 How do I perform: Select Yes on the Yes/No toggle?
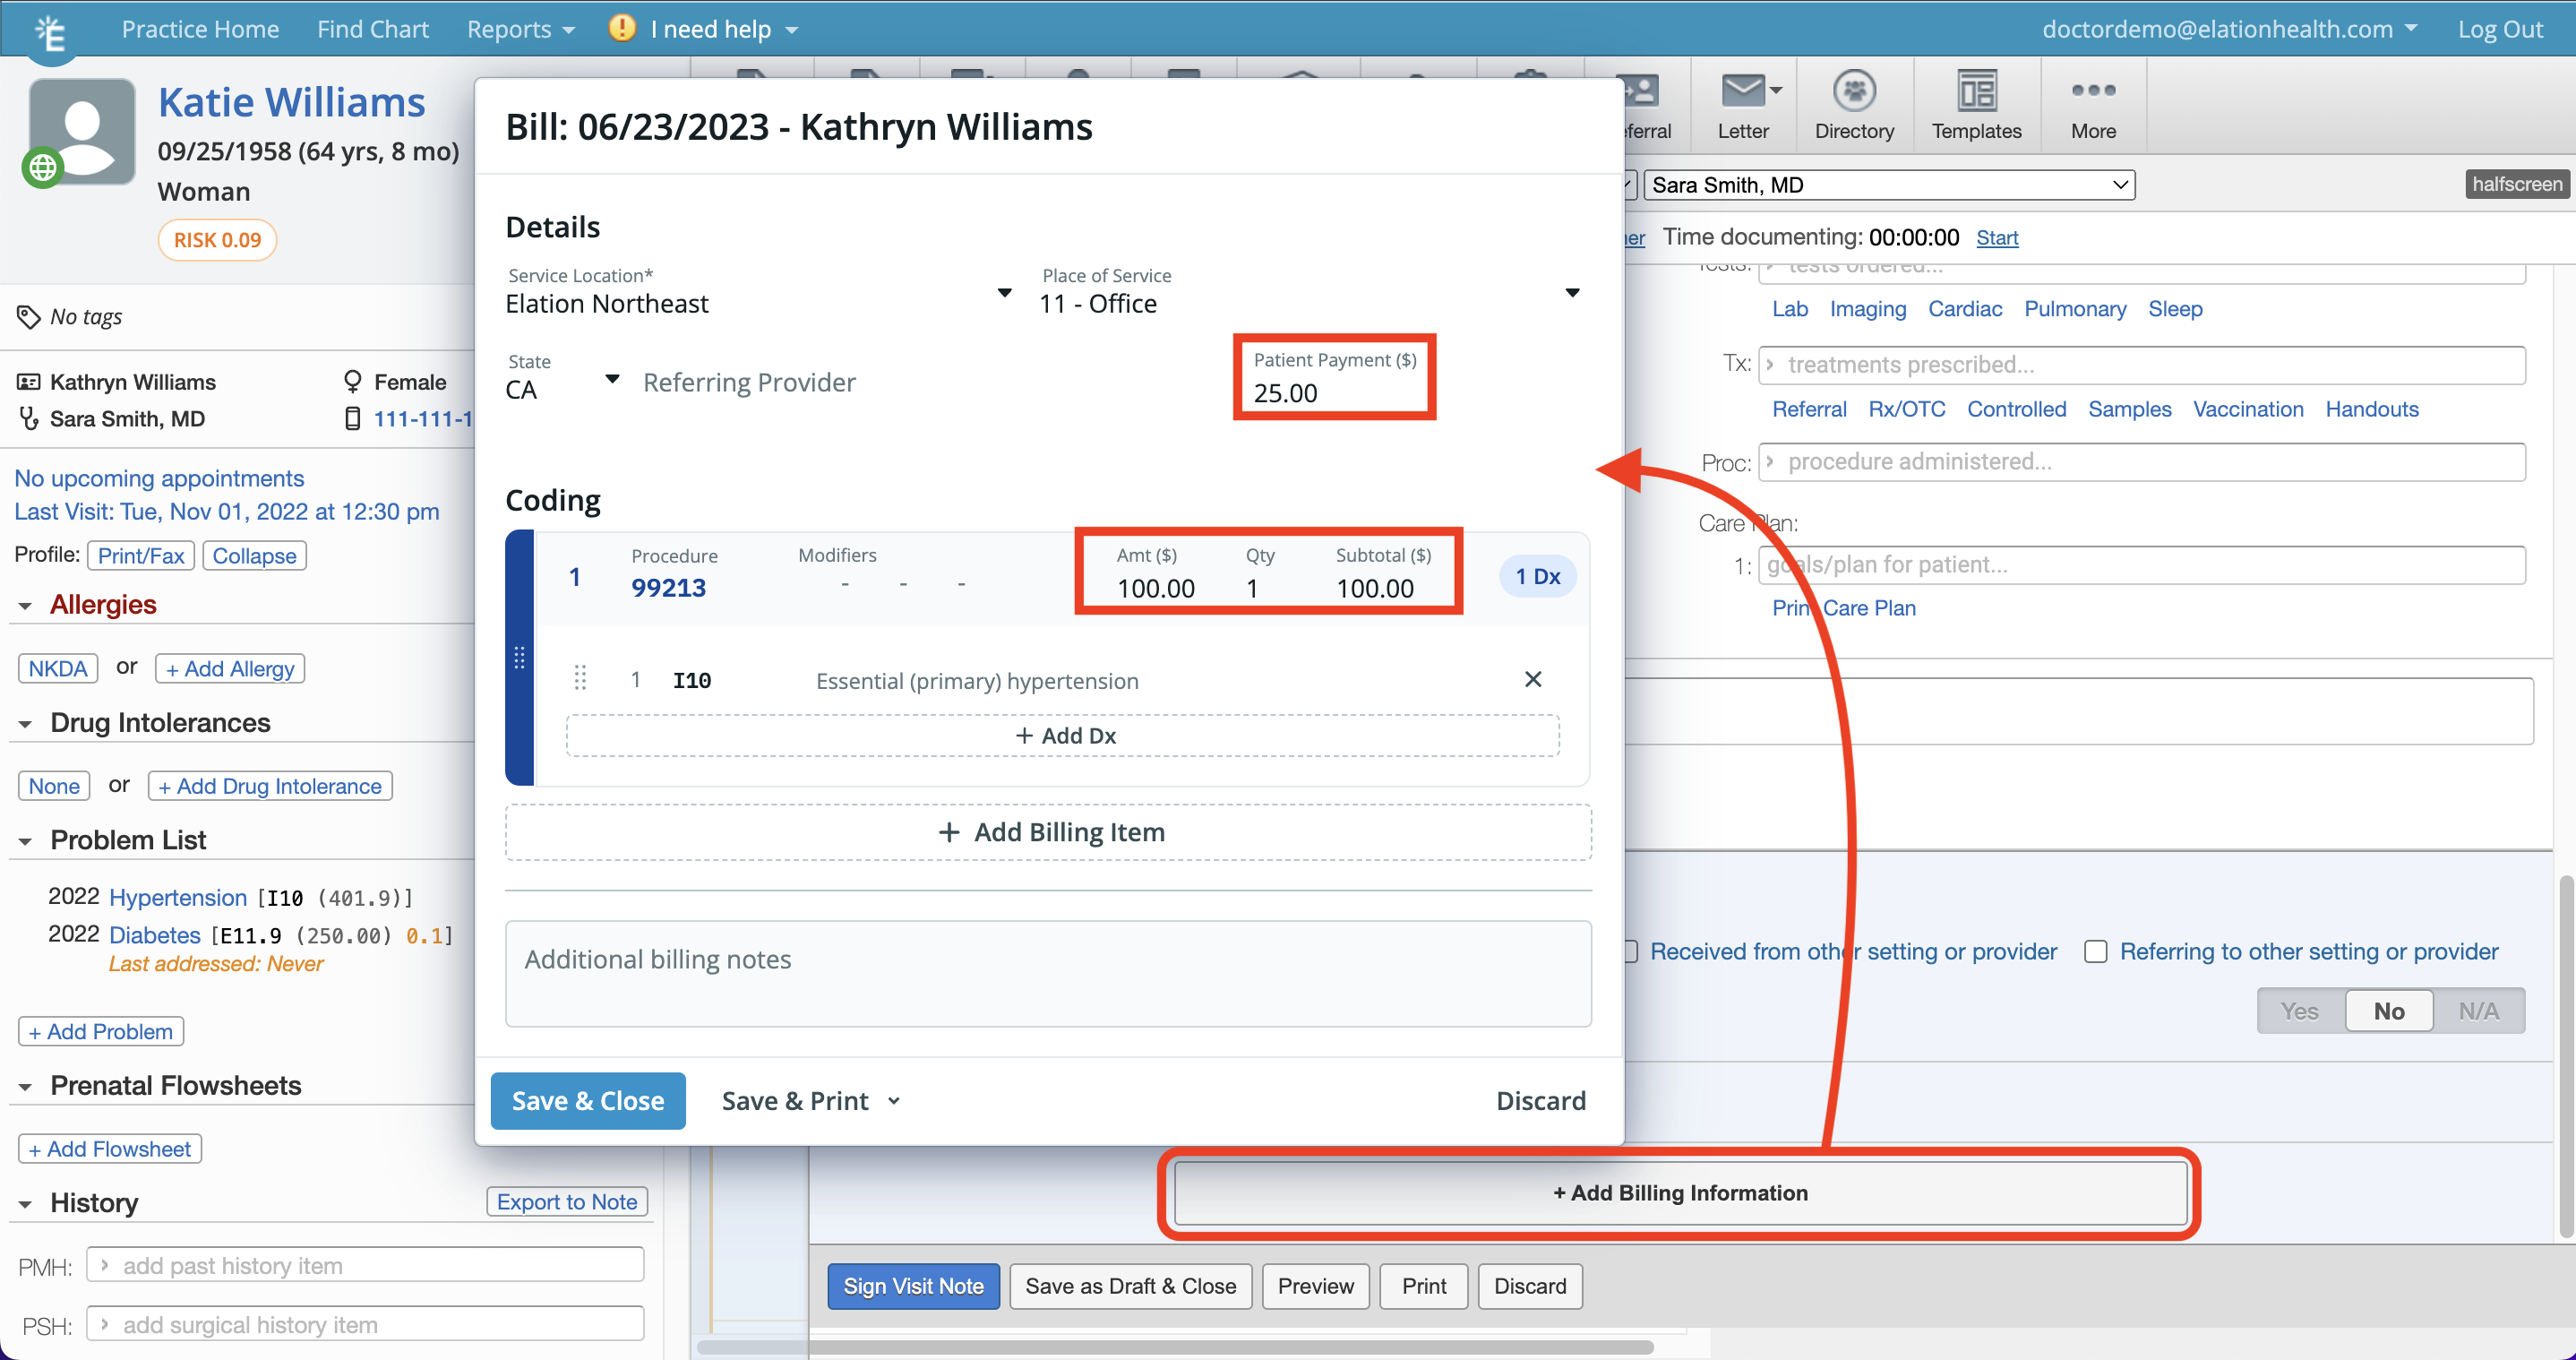click(x=2299, y=1010)
